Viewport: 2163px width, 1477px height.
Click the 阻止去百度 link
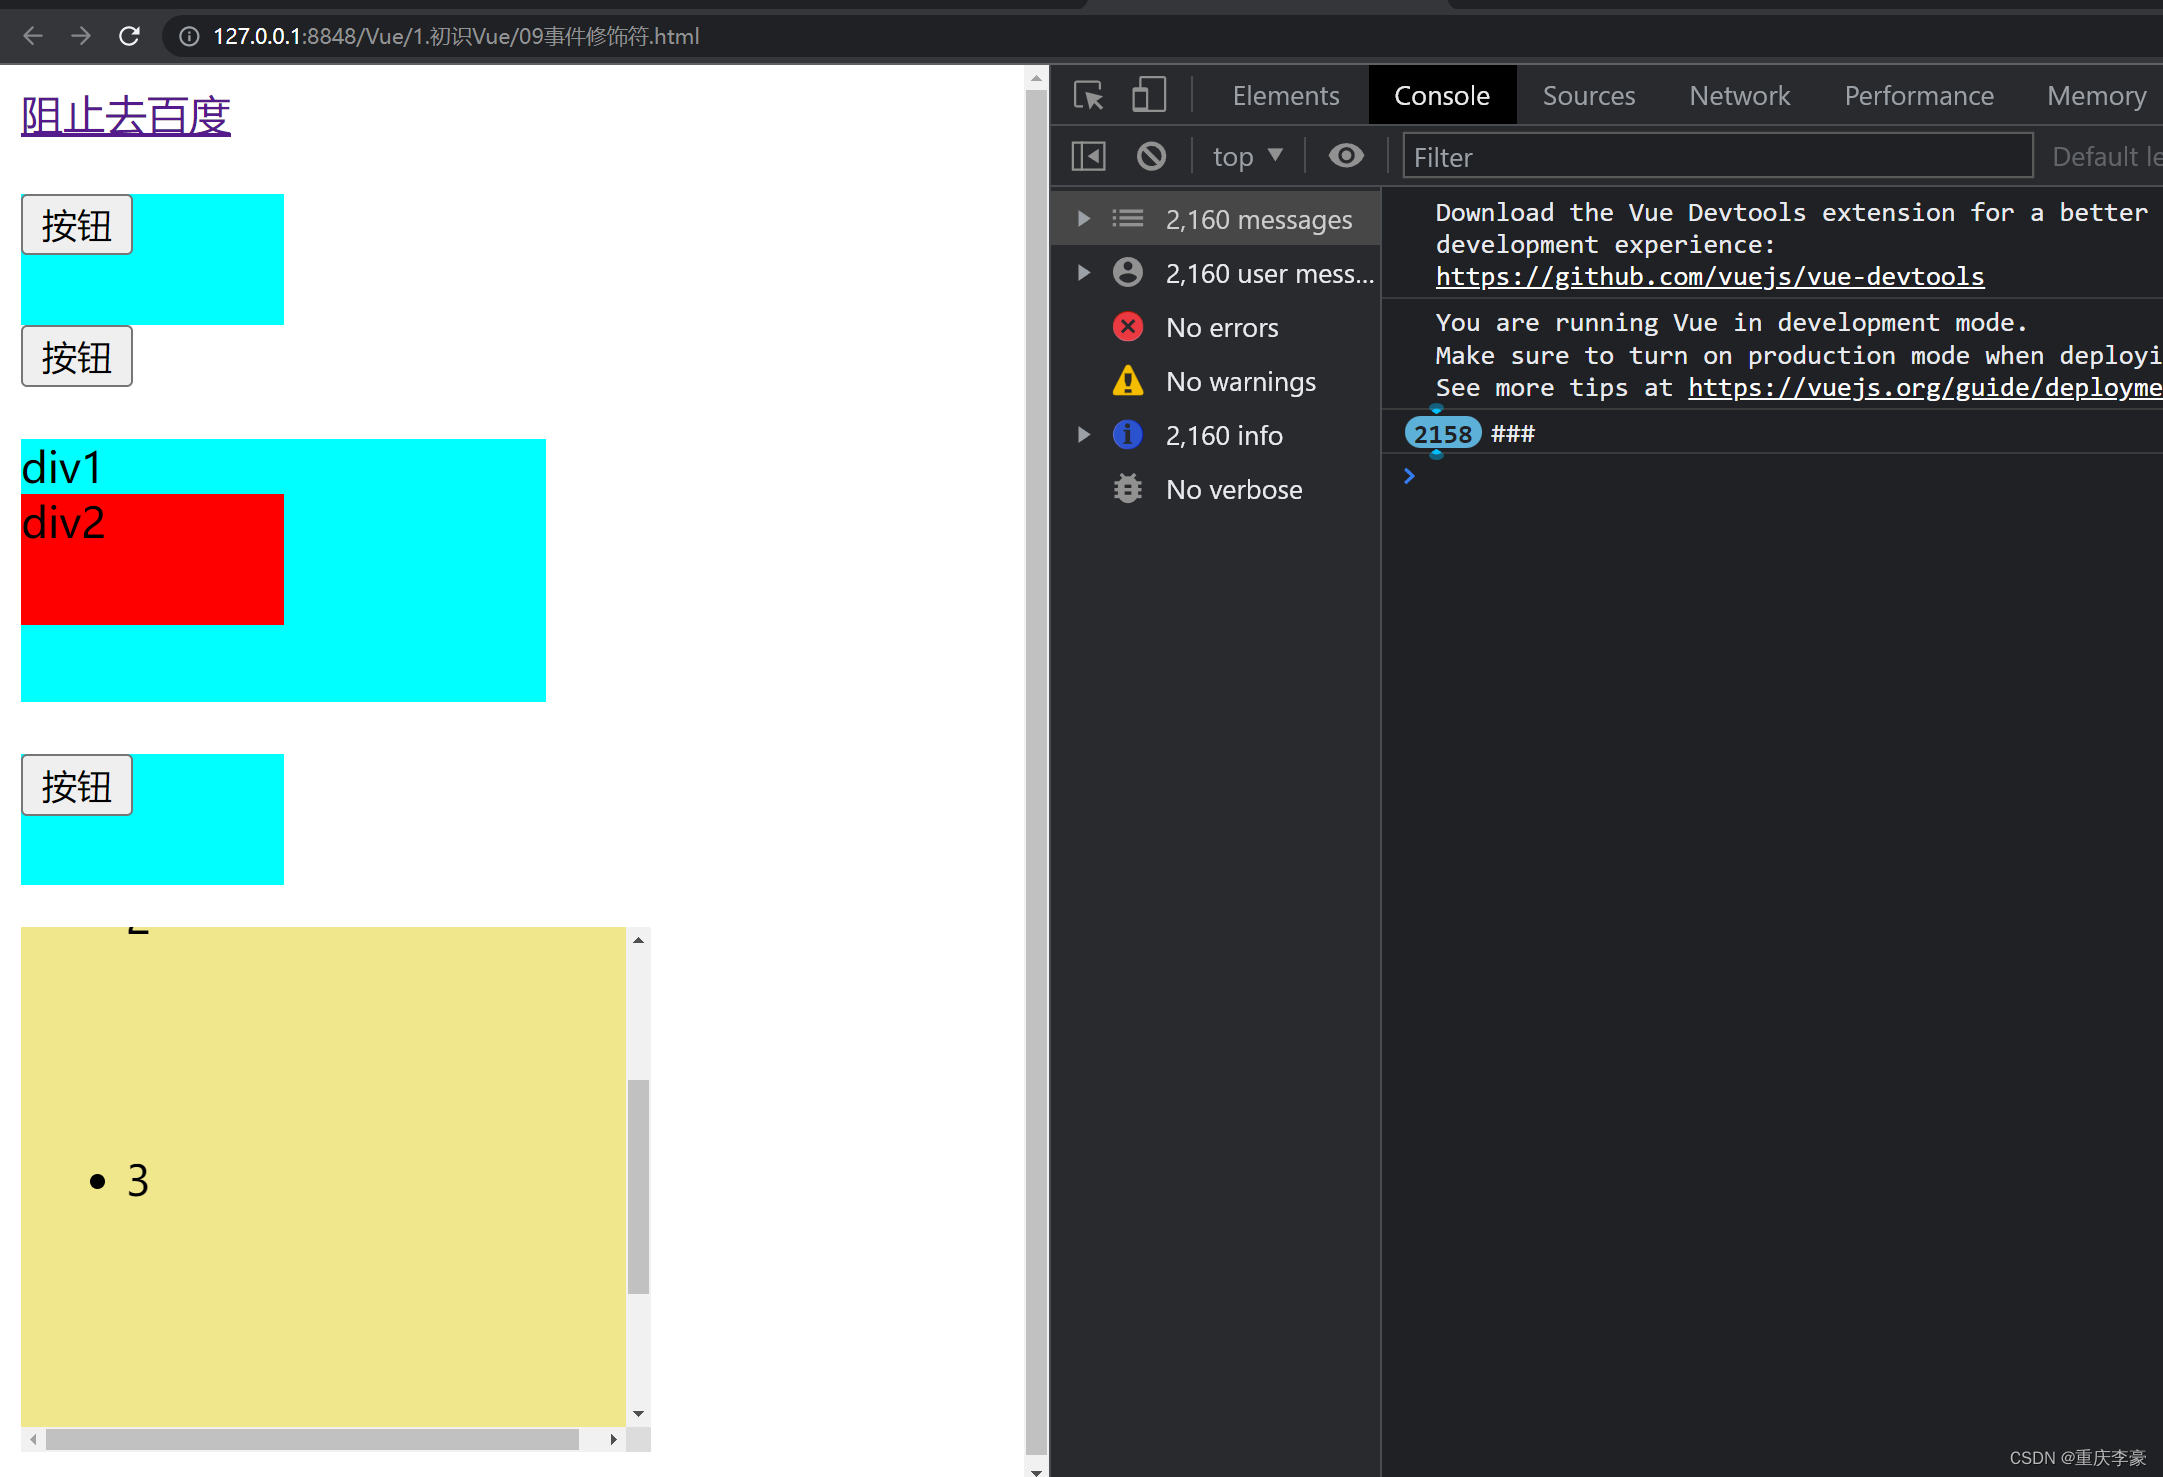126,116
